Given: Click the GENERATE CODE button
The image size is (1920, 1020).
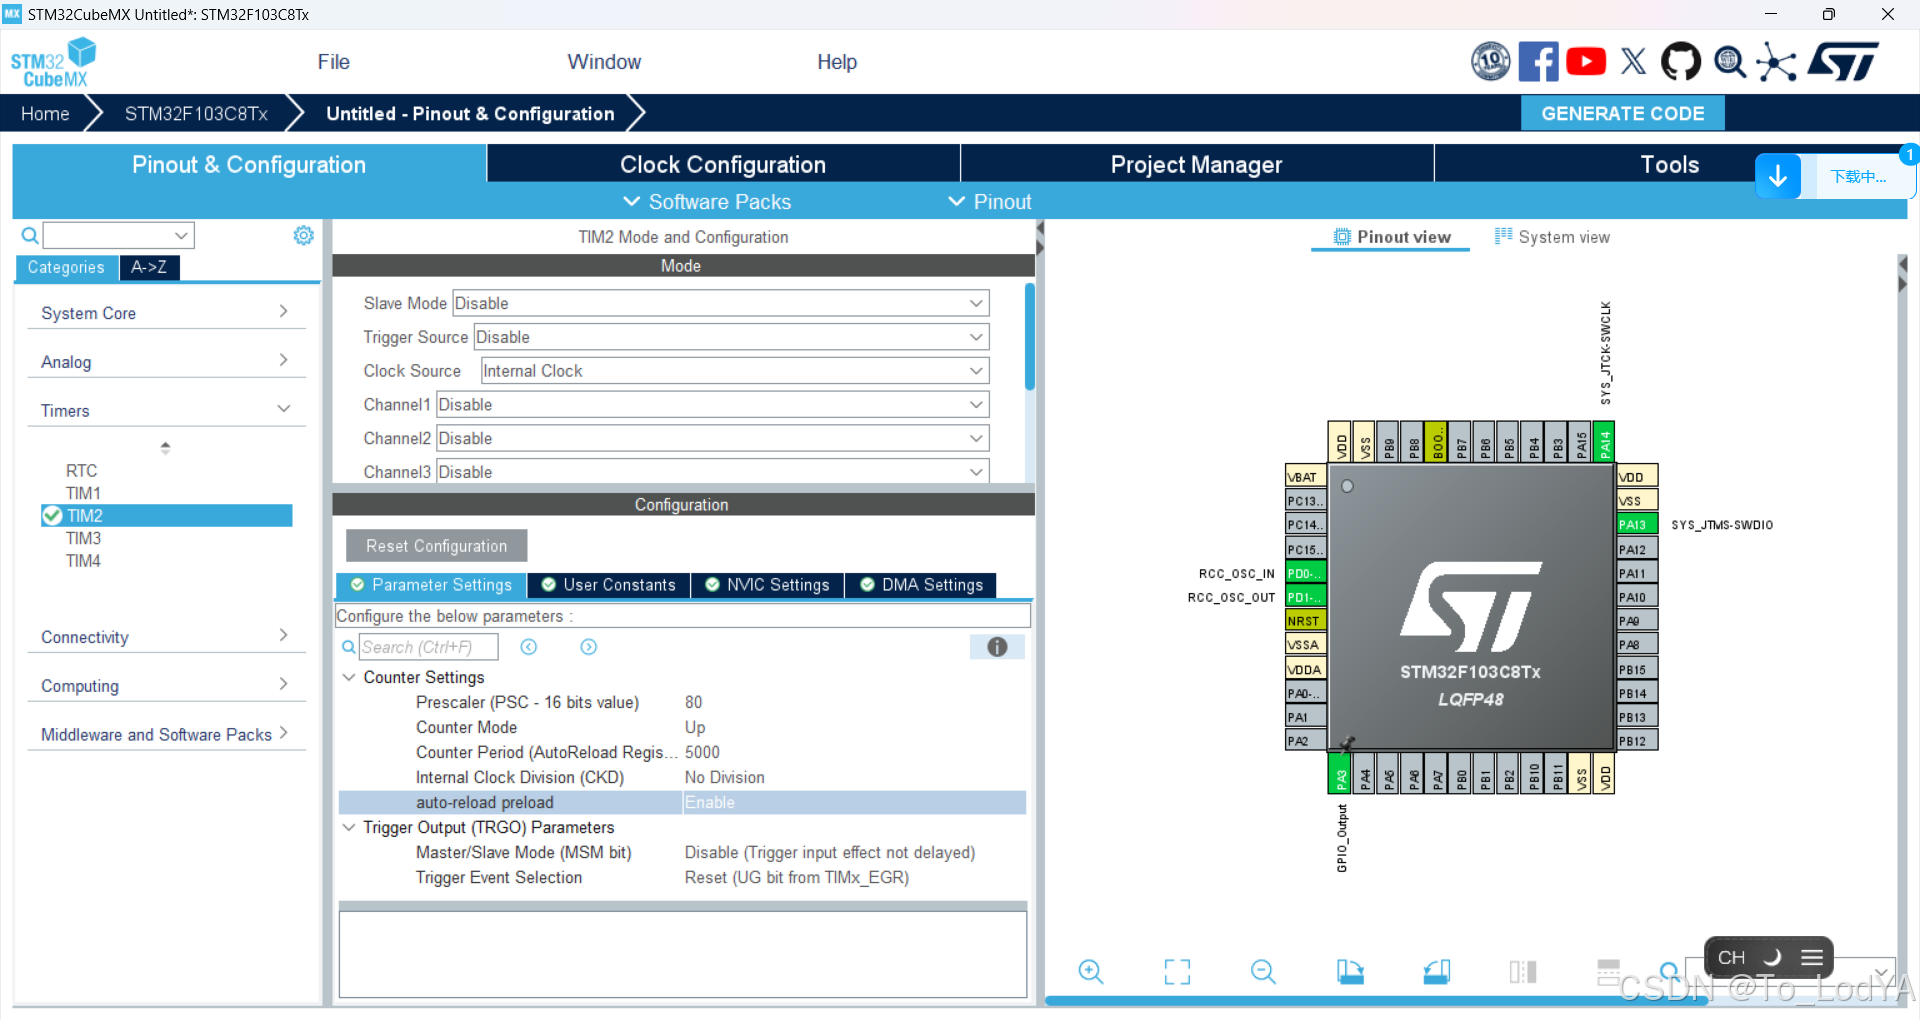Looking at the screenshot, I should [1622, 113].
